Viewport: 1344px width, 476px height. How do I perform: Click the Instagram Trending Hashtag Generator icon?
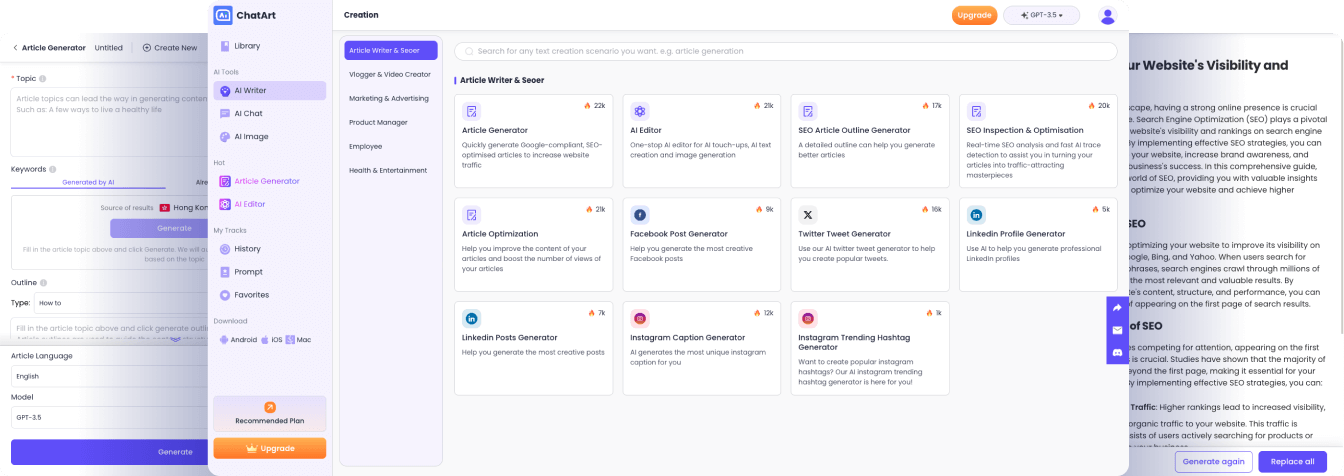(808, 319)
